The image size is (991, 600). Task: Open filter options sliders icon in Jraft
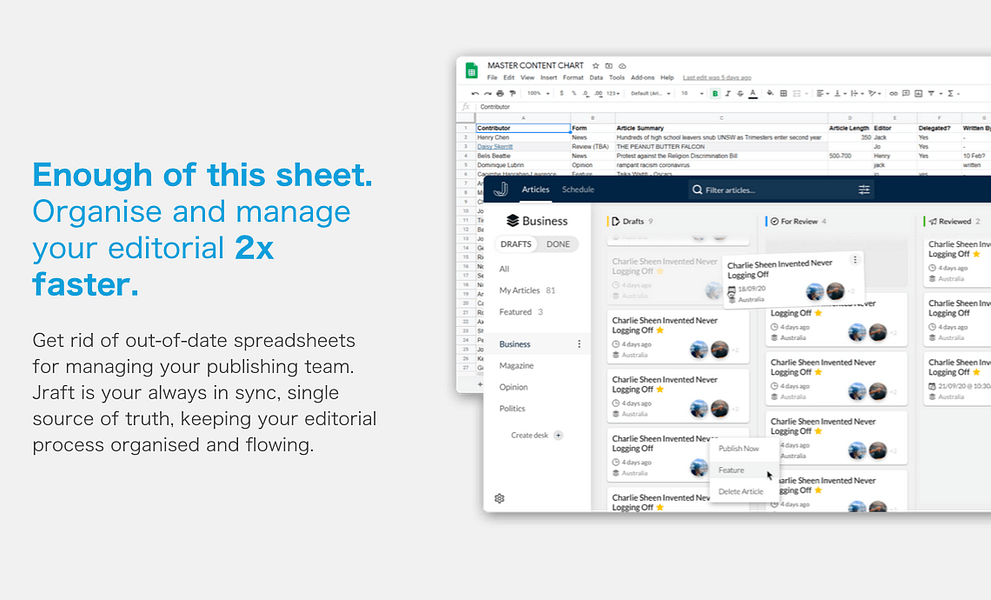[864, 190]
